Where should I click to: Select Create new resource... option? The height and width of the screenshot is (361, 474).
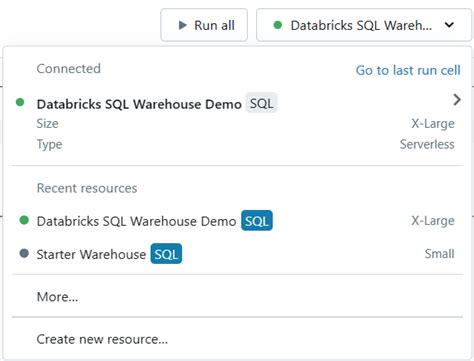102,339
